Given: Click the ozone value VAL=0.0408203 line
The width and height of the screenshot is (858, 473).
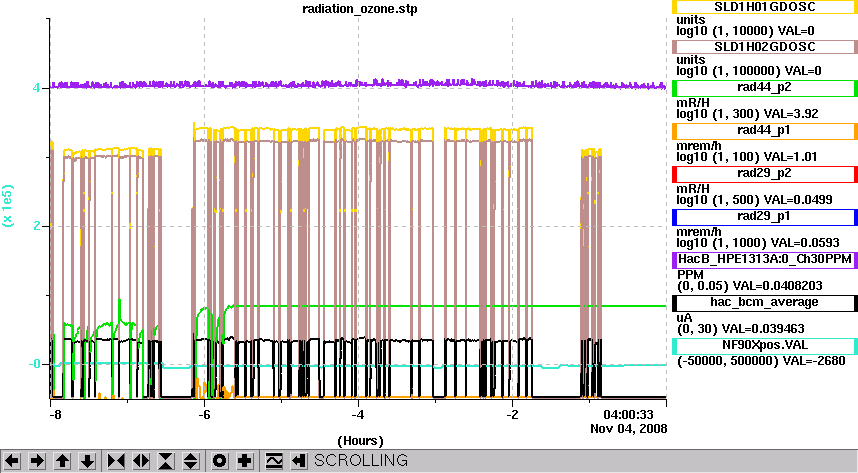Looking at the screenshot, I should pos(750,286).
